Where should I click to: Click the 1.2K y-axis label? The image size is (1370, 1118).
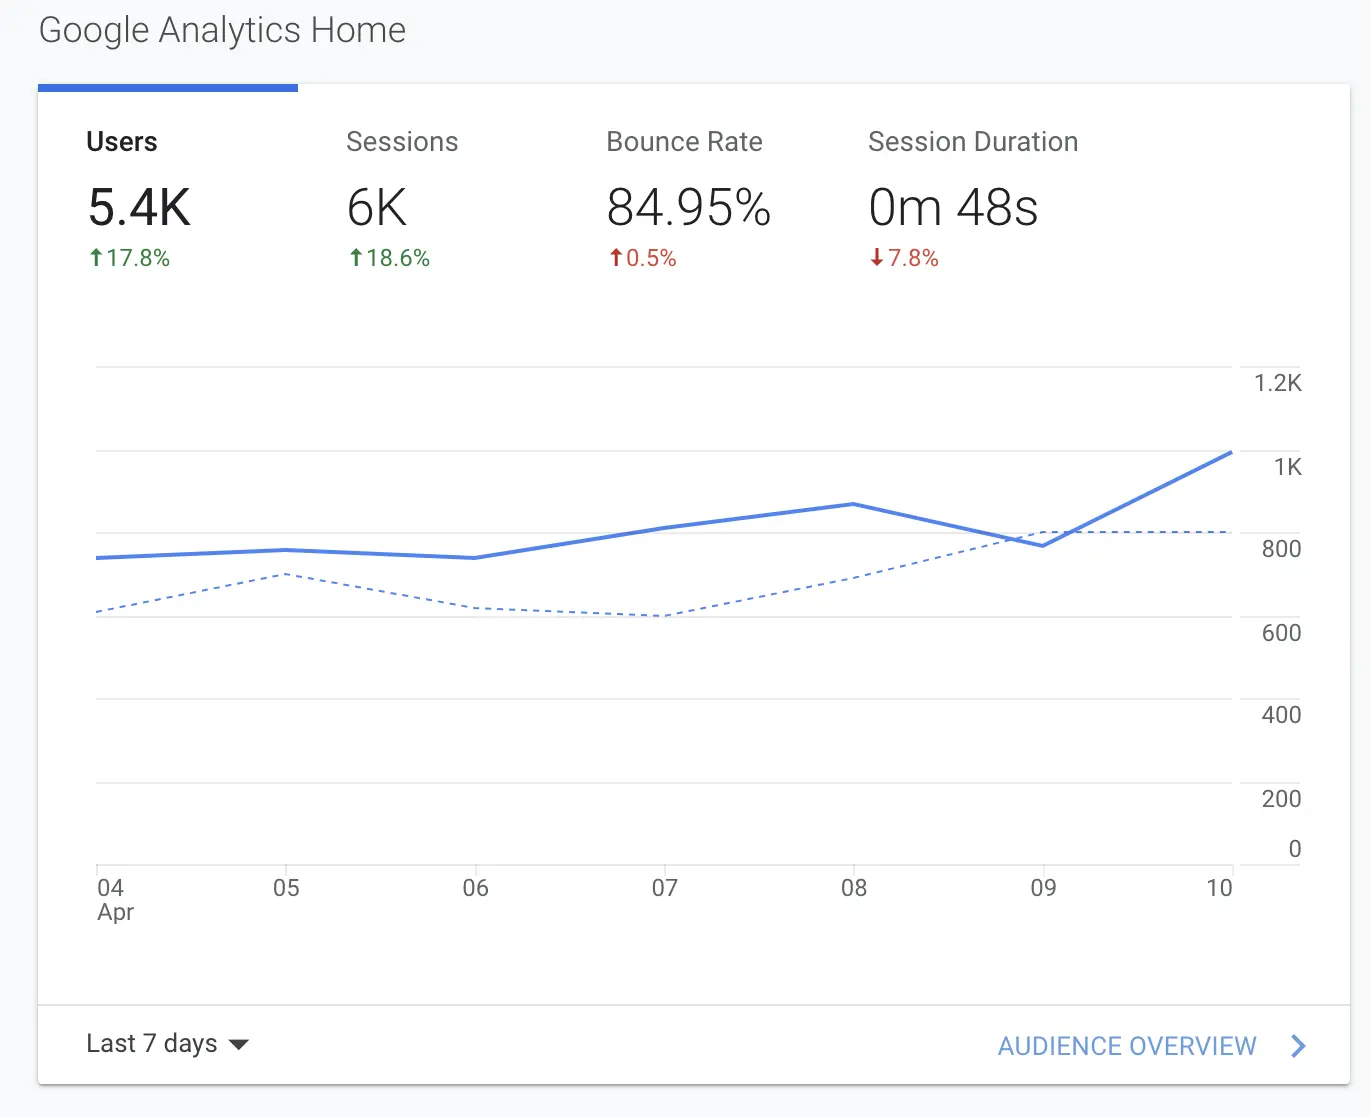[1278, 383]
